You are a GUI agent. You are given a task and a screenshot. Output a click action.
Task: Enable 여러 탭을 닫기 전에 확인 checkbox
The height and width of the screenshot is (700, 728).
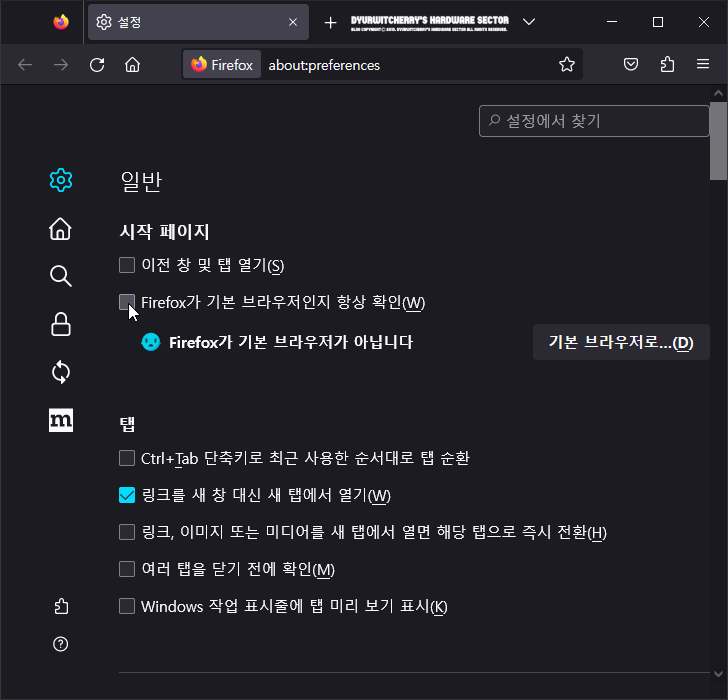[x=127, y=569]
